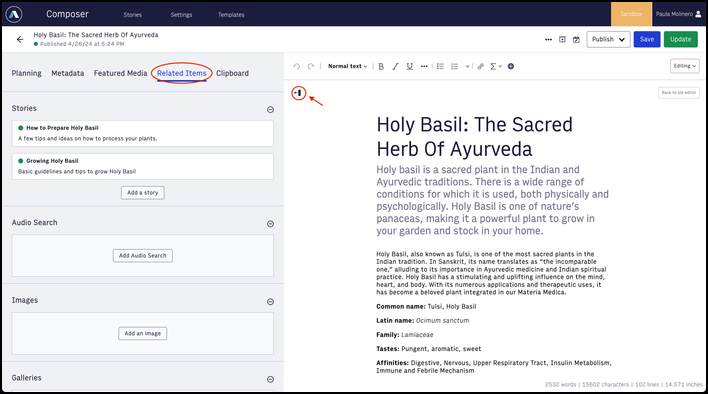708x394 pixels.
Task: Click the subheadline paragraph text
Action: point(493,200)
